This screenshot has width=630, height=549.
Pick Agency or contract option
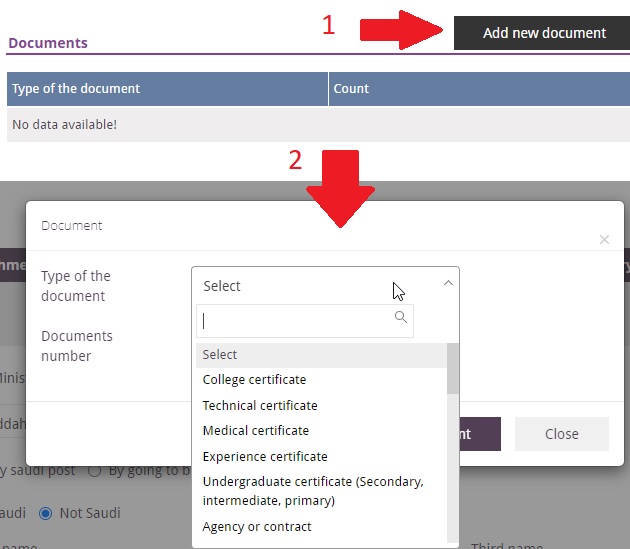click(x=257, y=527)
